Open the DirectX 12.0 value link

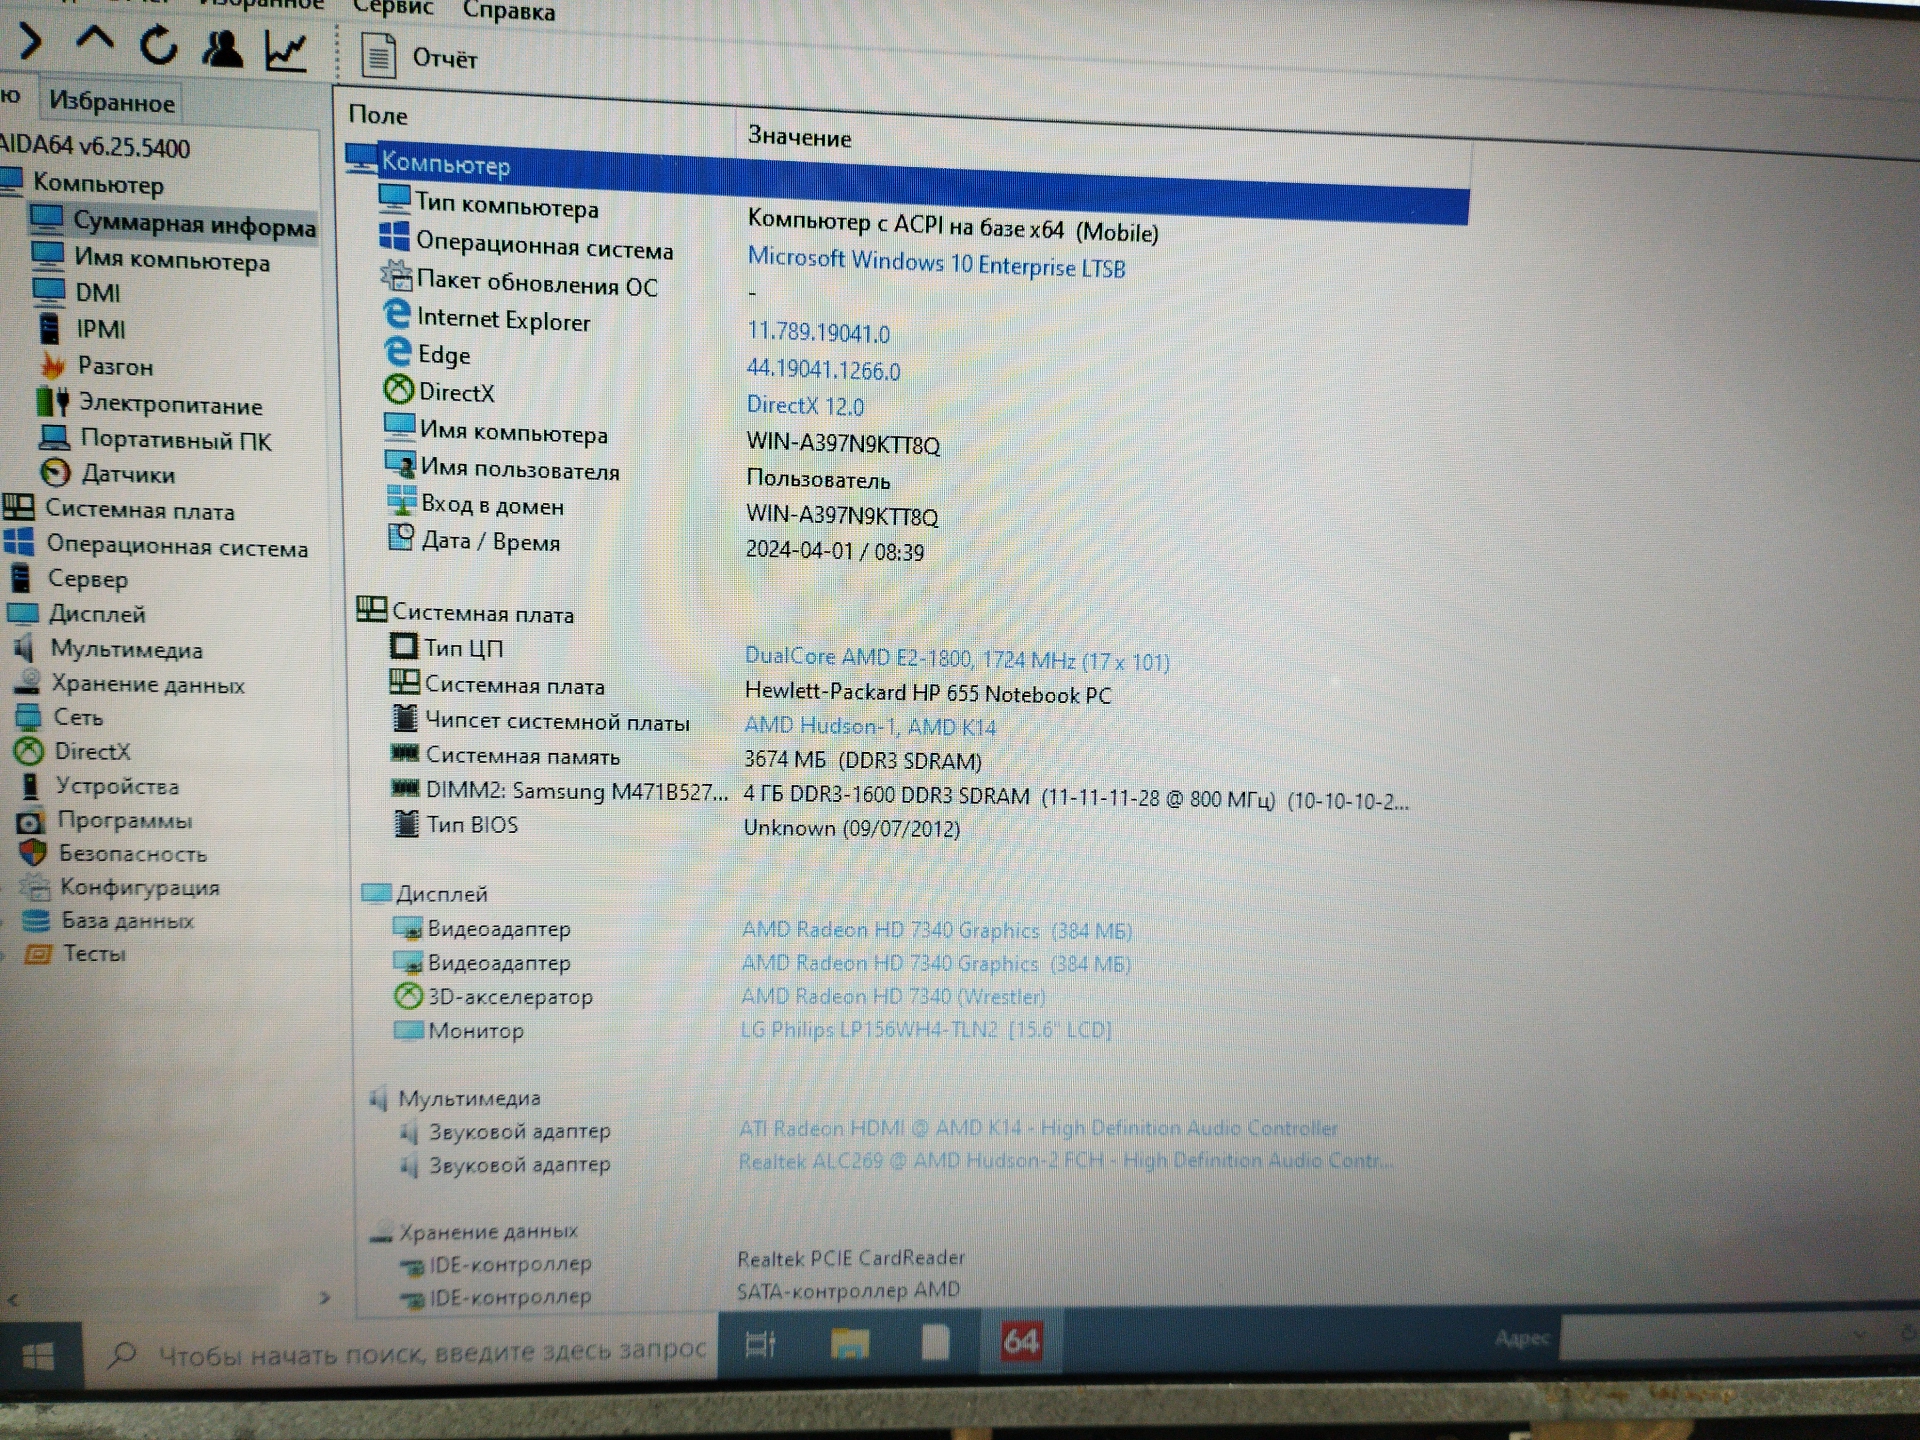pos(805,405)
